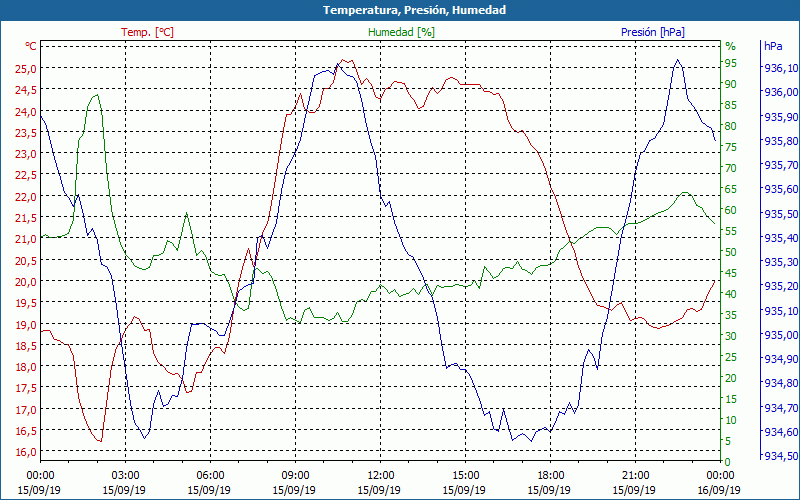Click the "20,5" temperature axis value
Screen dimensions: 800x500
pos(27,260)
